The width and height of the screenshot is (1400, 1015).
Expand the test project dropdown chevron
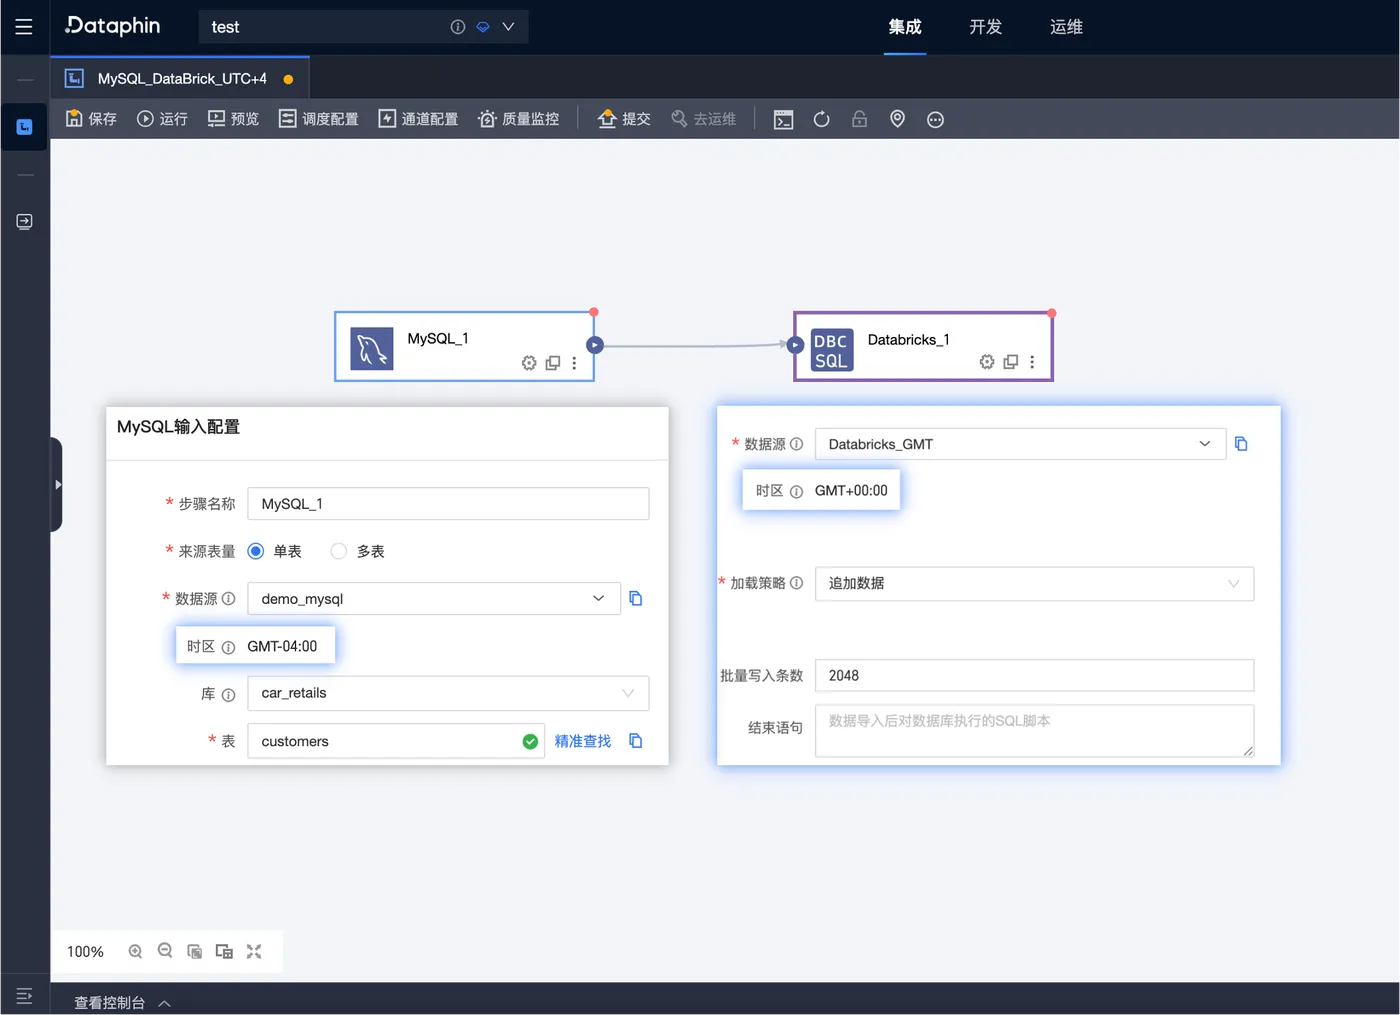point(508,27)
